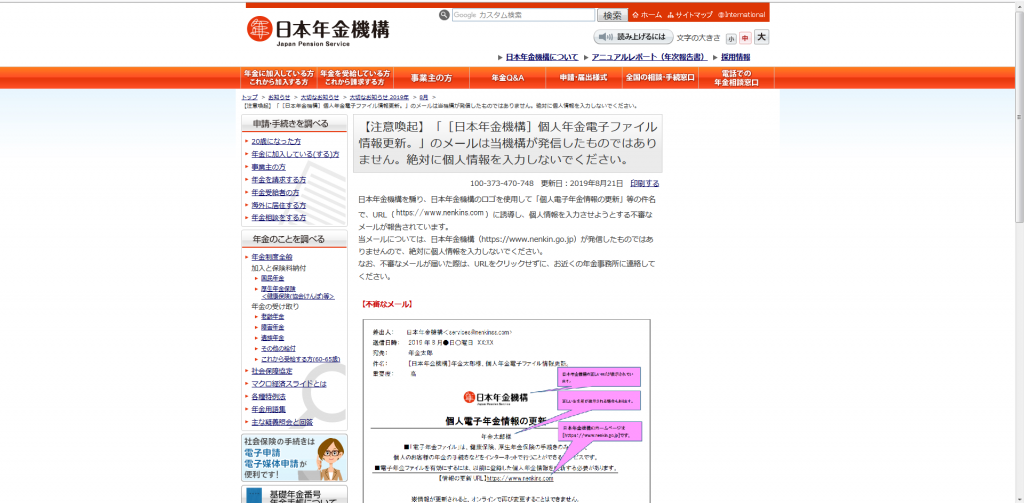
Task: Click the magnifying glass search icon
Action: coord(444,14)
